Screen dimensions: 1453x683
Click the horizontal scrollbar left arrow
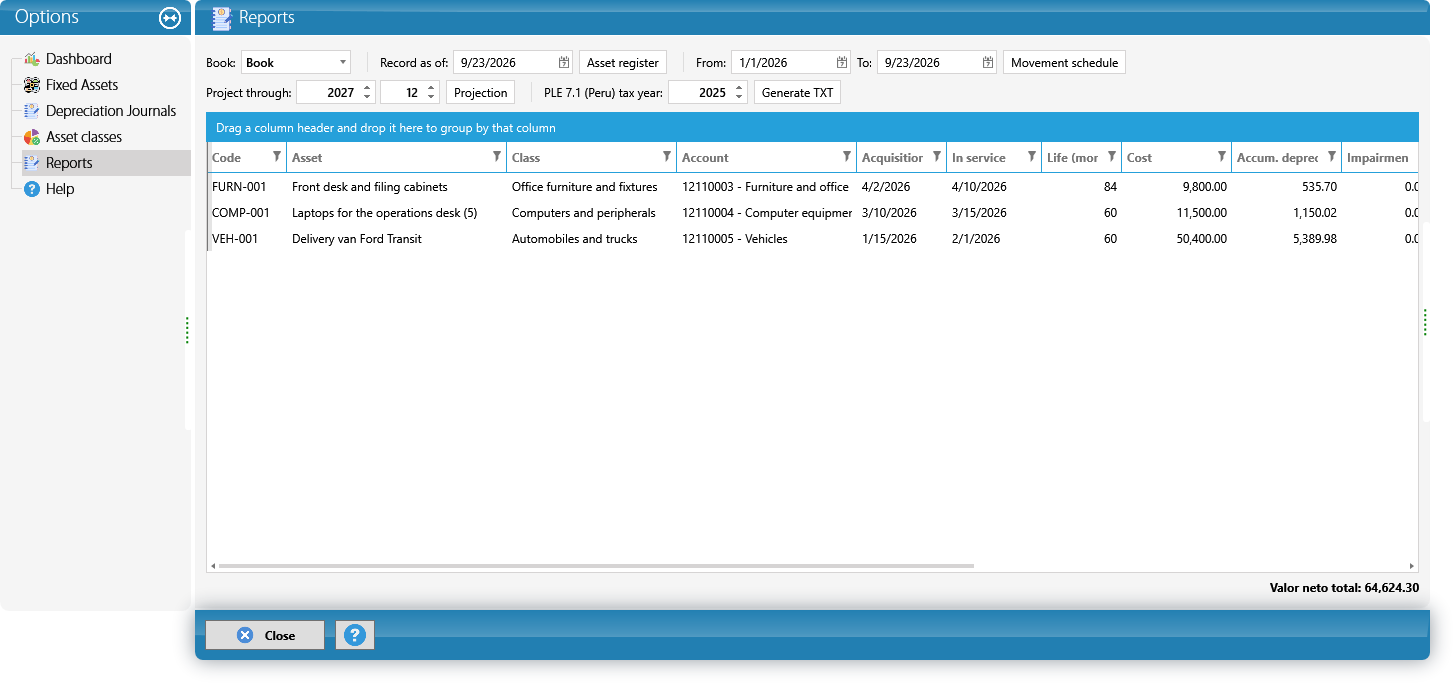pyautogui.click(x=212, y=566)
